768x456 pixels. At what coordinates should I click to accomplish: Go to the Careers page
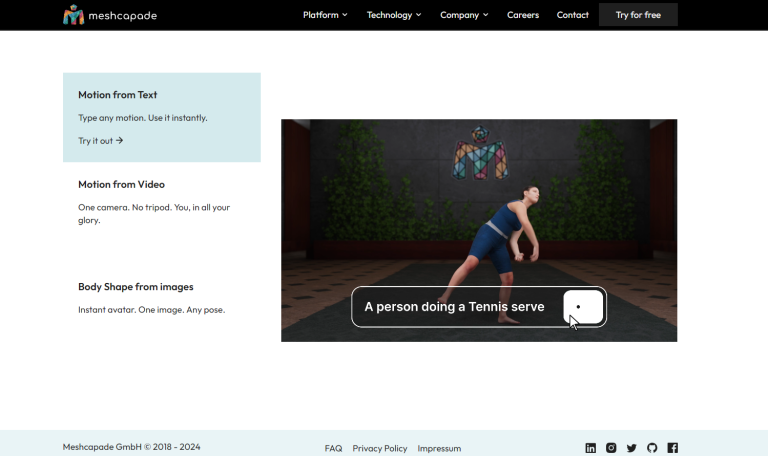click(x=523, y=15)
